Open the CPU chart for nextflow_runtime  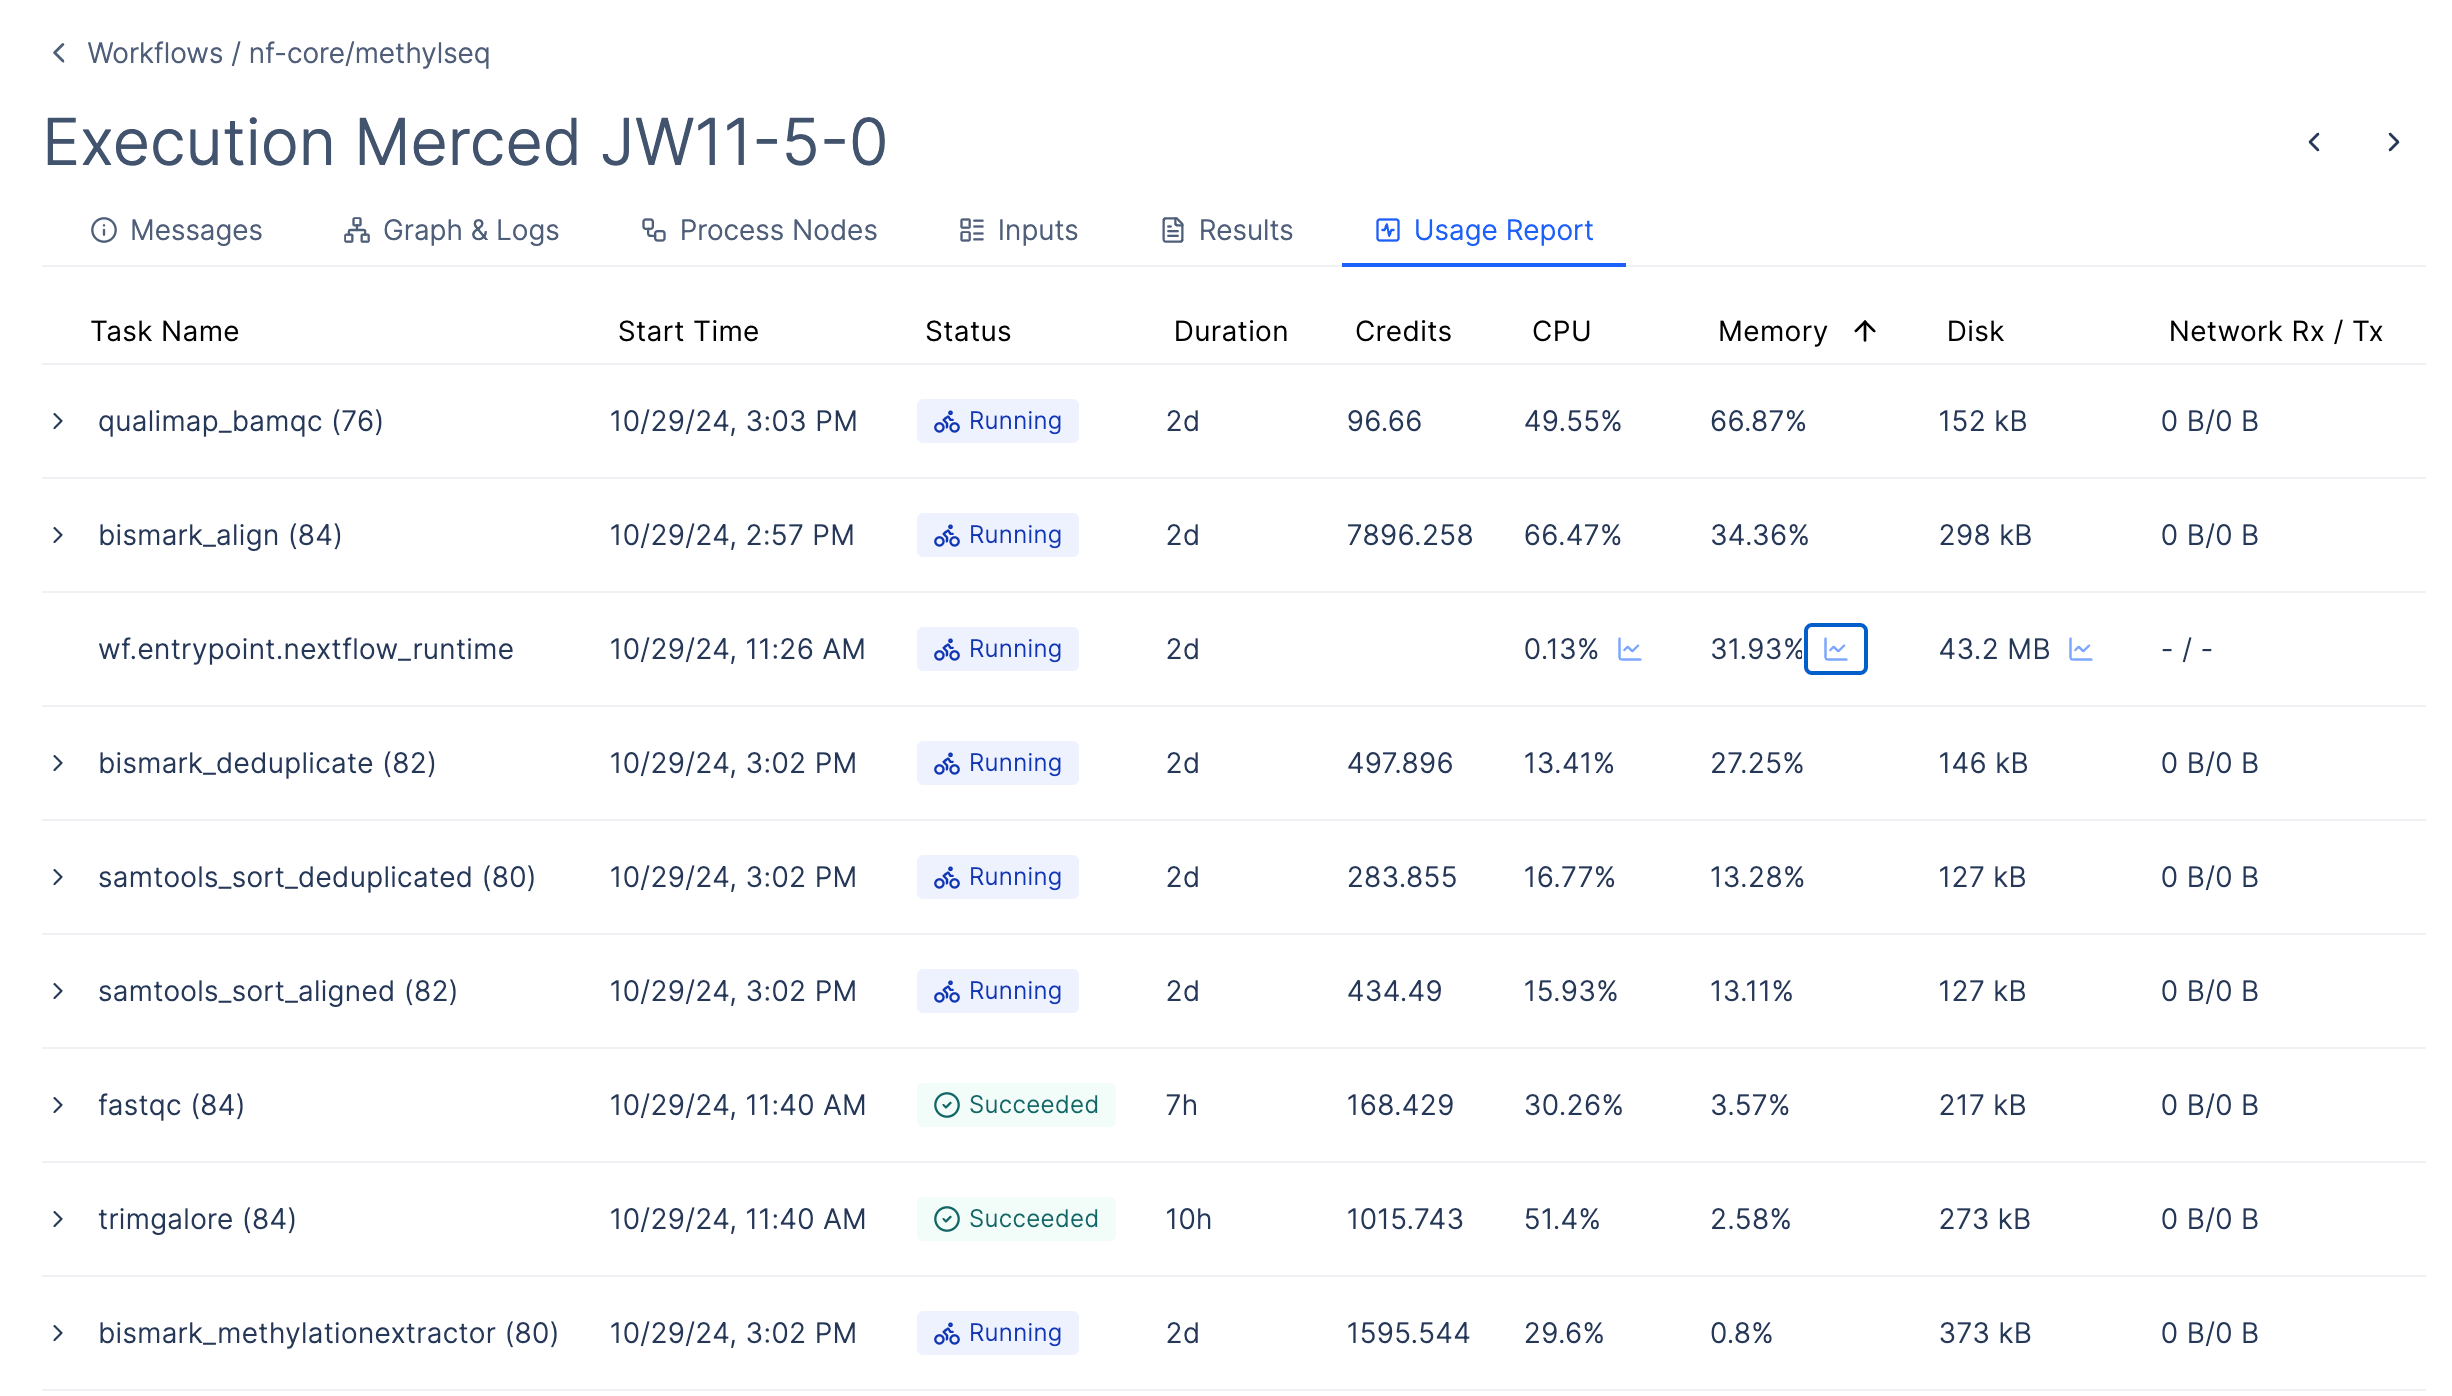(x=1629, y=650)
